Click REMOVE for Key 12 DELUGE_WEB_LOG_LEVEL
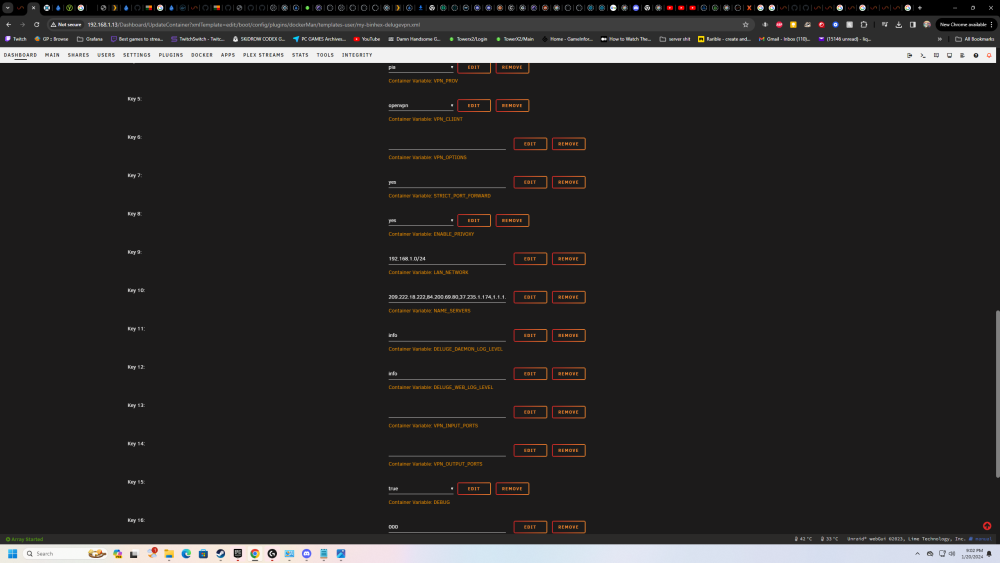 coord(568,374)
